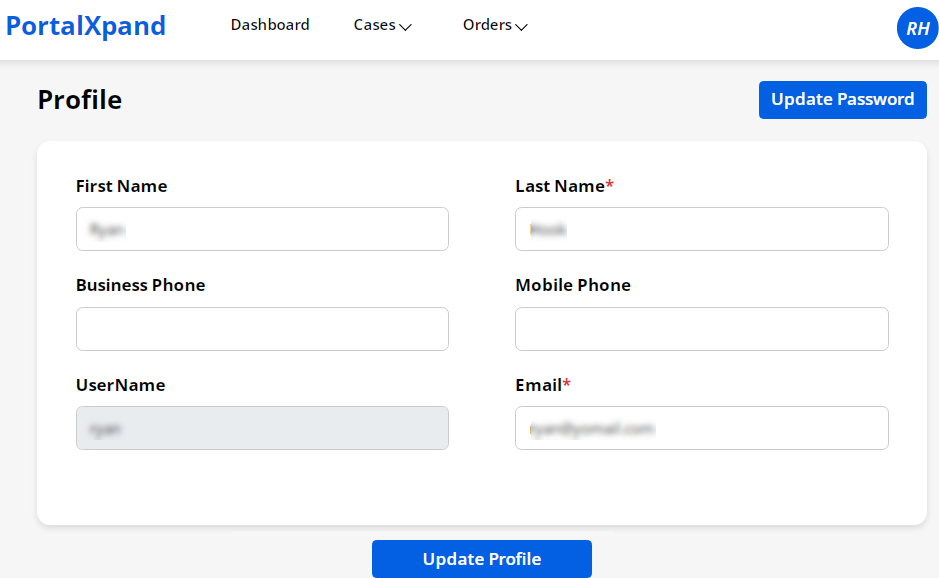
Task: Open the Orders menu
Action: [x=487, y=25]
